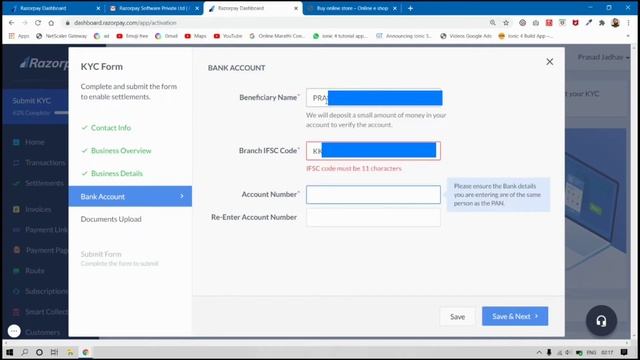Click the Save button

pyautogui.click(x=457, y=317)
